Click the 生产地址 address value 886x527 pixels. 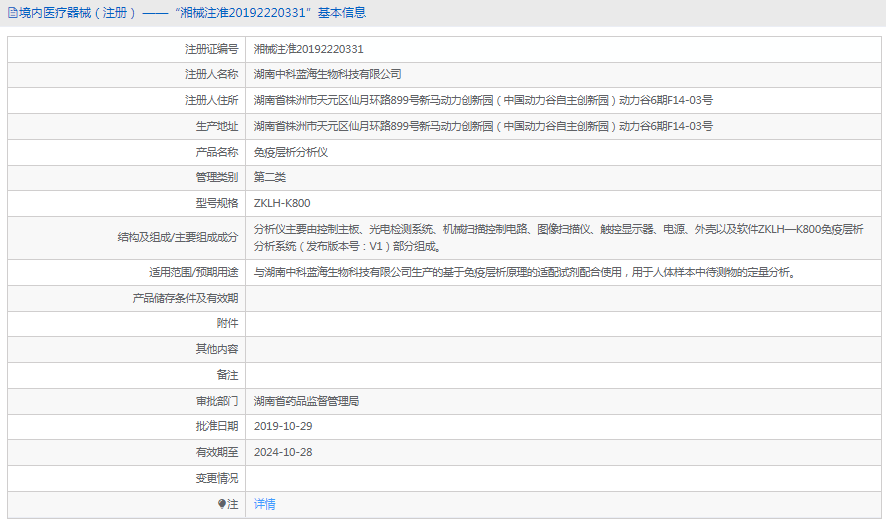[x=483, y=127]
